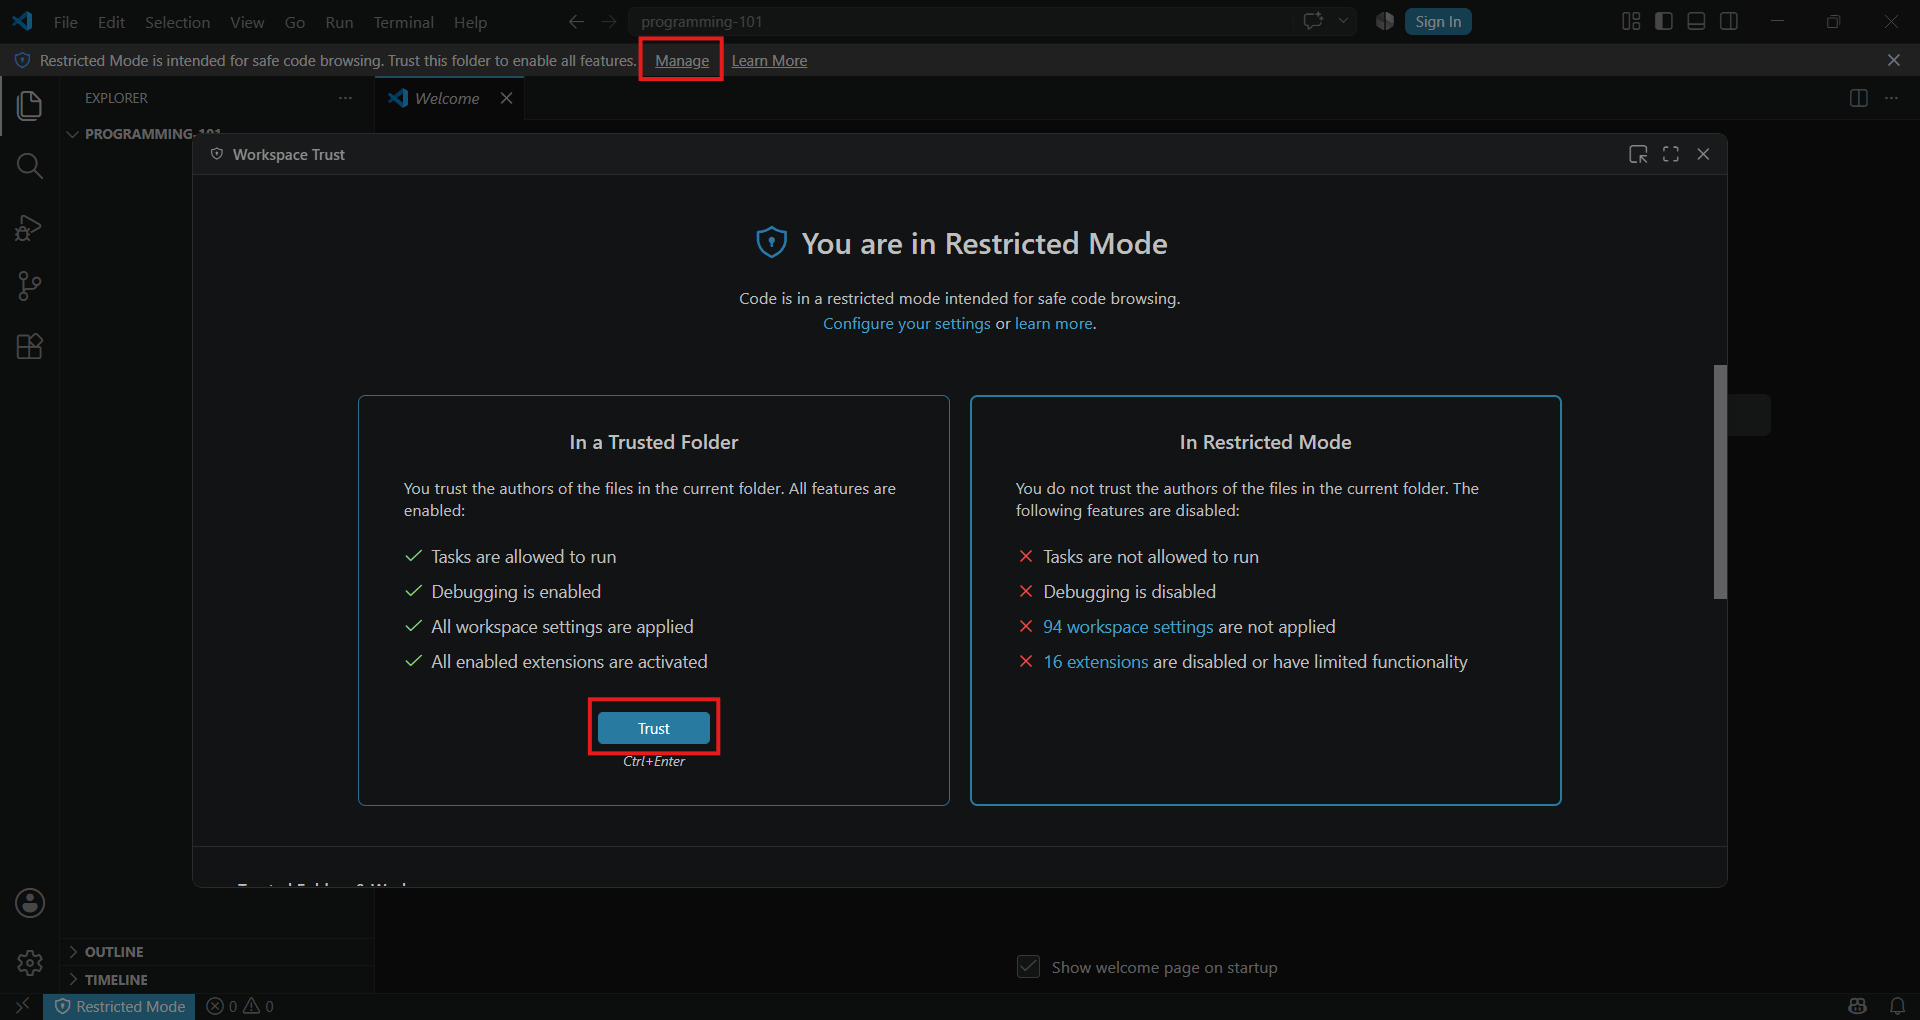Open the dropdown next to chat icon
This screenshot has height=1020, width=1920.
1343,21
